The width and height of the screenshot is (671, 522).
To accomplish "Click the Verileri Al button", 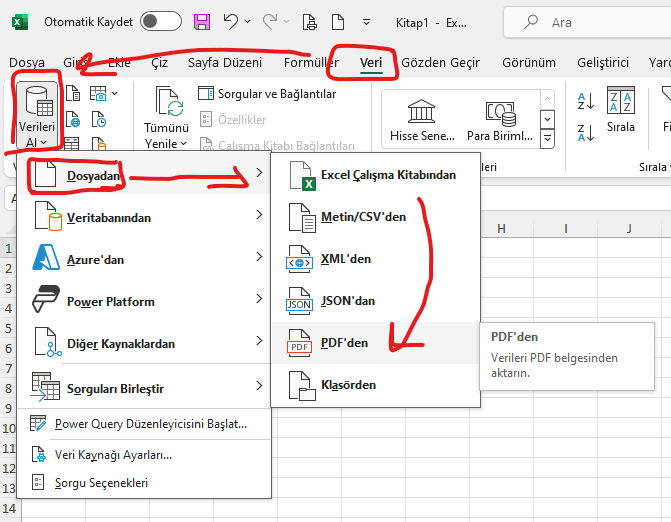I will click(37, 116).
